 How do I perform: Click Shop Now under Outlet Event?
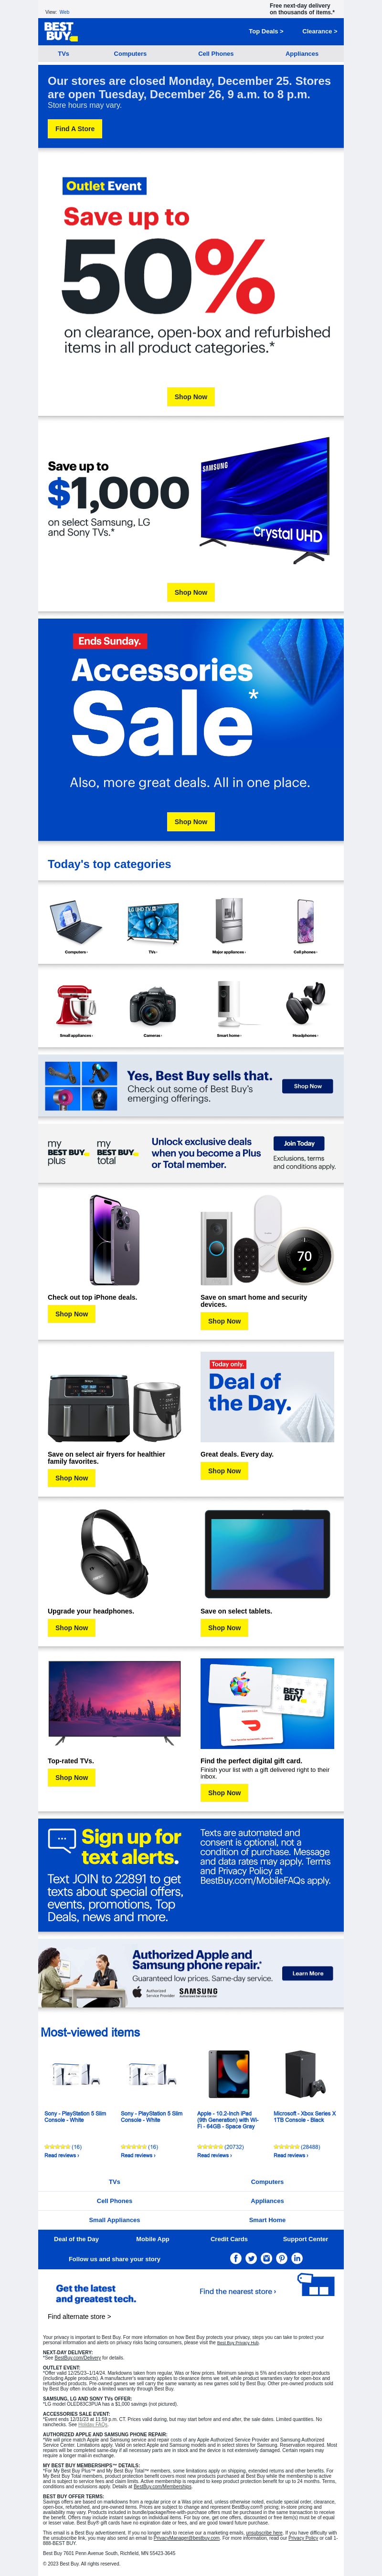(191, 397)
